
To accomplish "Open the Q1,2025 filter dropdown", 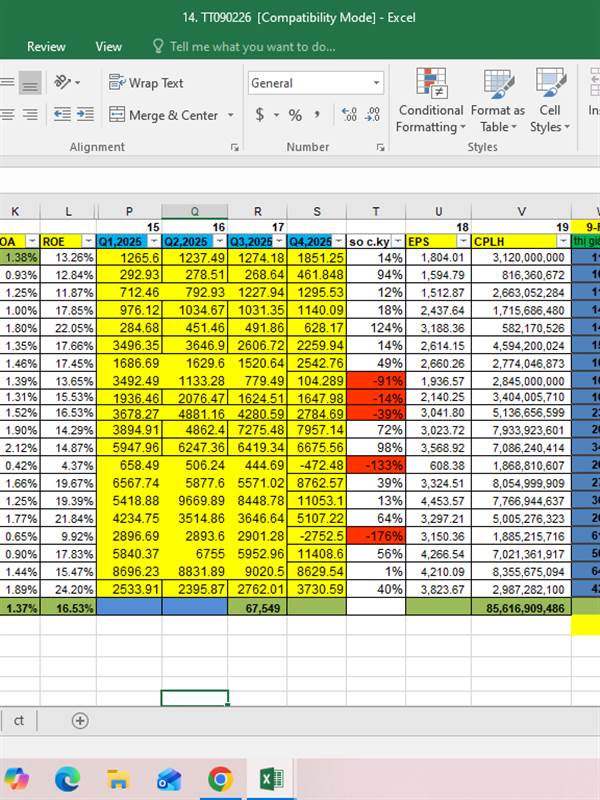I will [154, 241].
